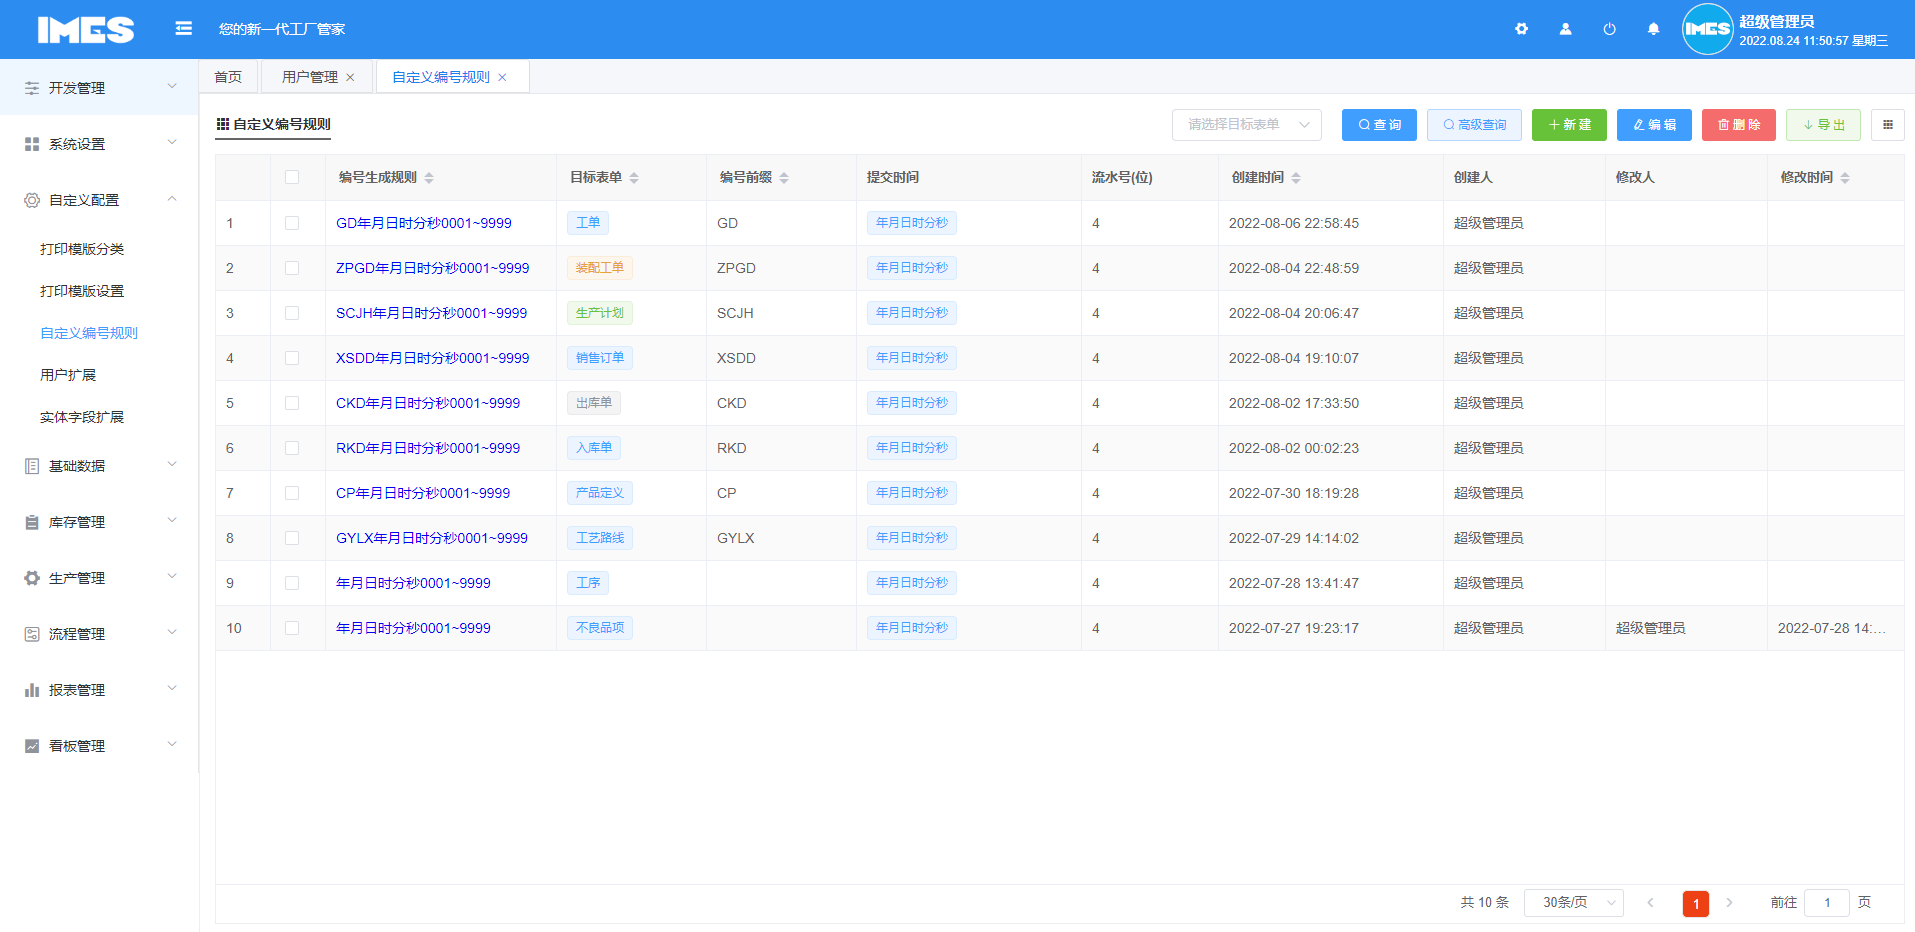The height and width of the screenshot is (932, 1915).
Task: Switch to the 首页 tab
Action: pyautogui.click(x=228, y=77)
